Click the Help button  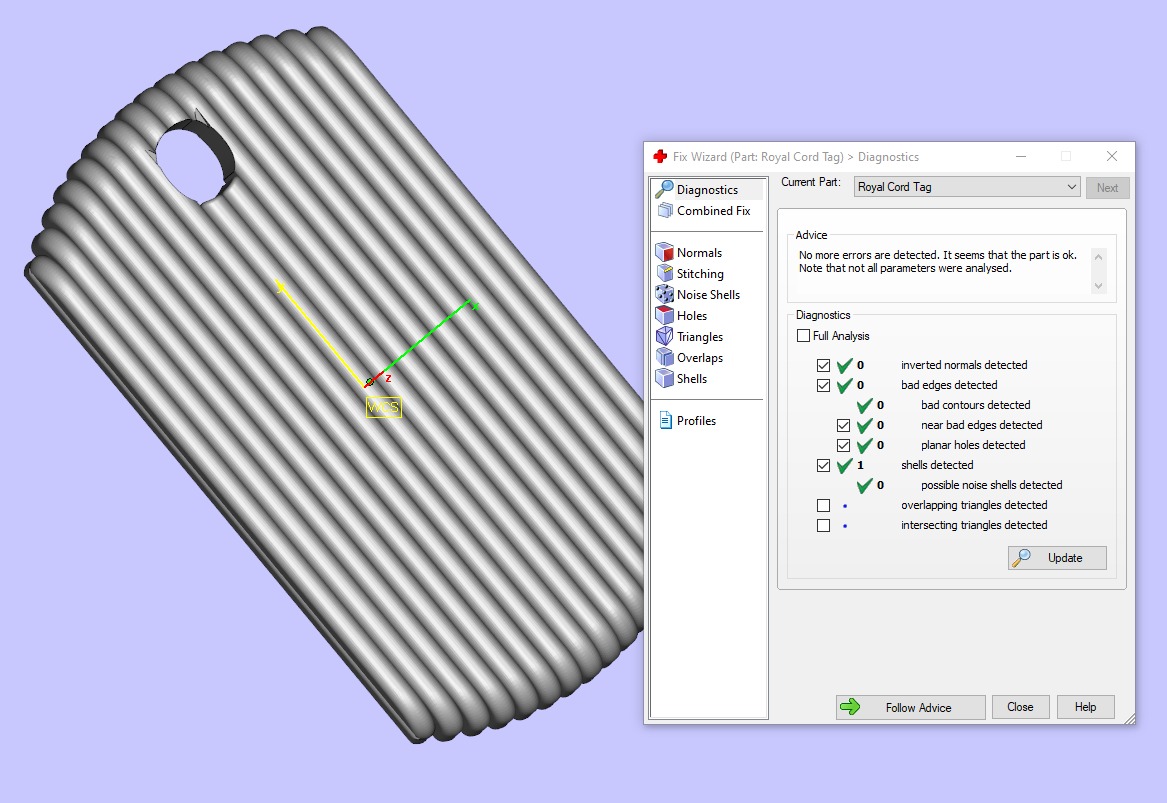click(x=1085, y=707)
